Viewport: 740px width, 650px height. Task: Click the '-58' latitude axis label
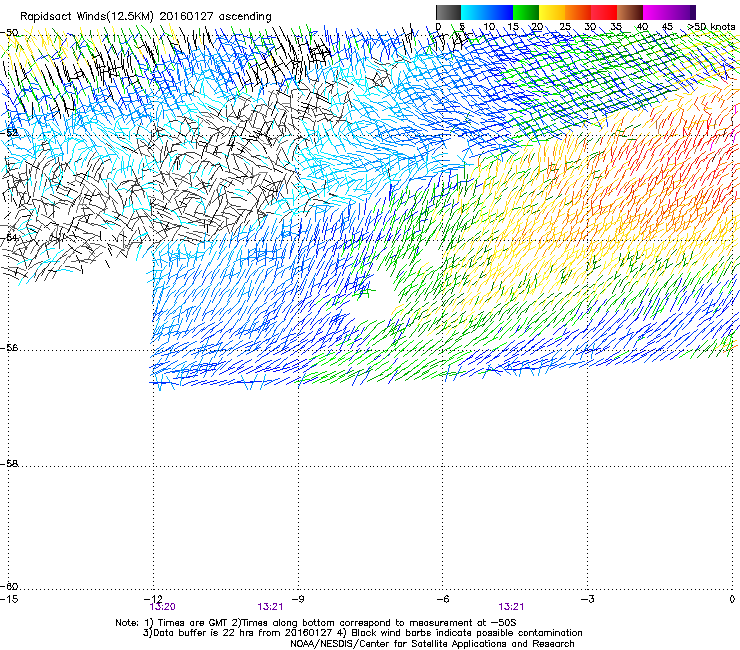(10, 464)
